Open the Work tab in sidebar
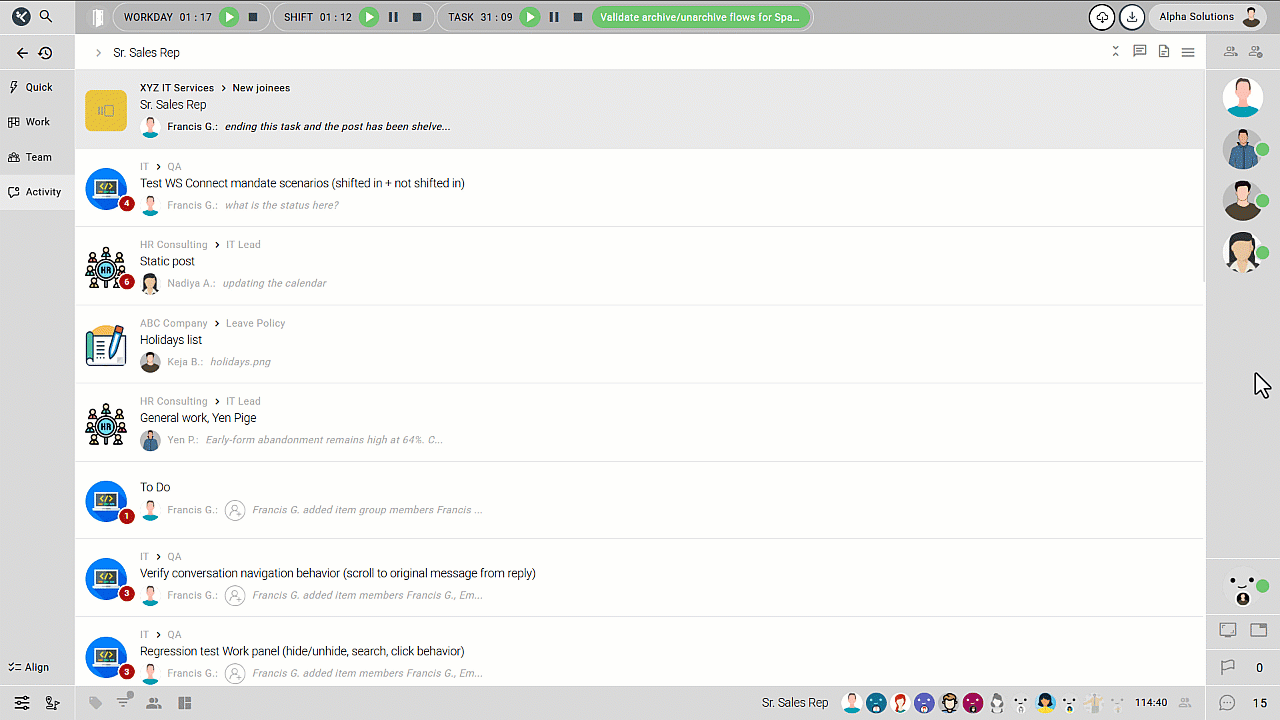This screenshot has width=1280, height=720. point(36,122)
